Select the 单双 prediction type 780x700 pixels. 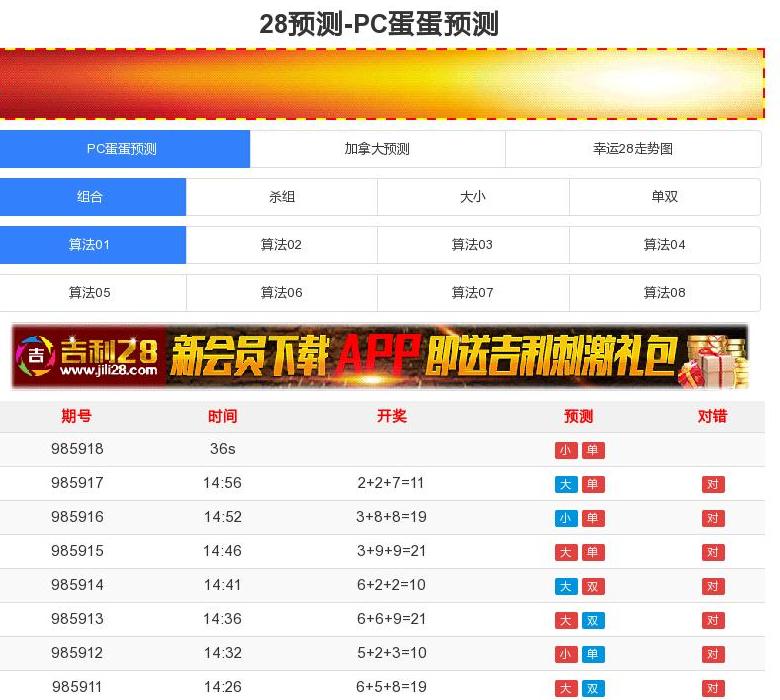(x=665, y=197)
